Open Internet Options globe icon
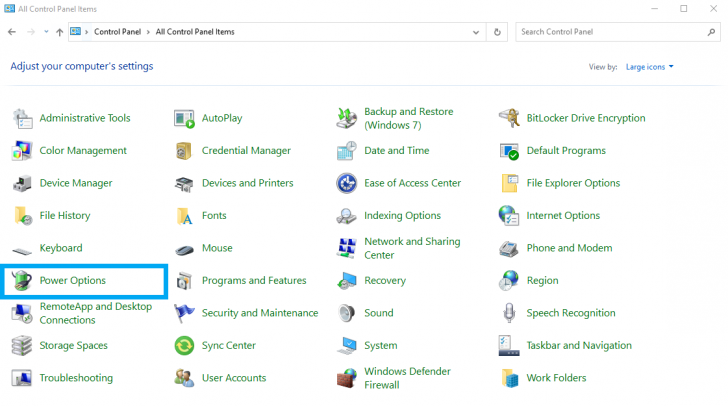728x406 pixels. point(509,216)
